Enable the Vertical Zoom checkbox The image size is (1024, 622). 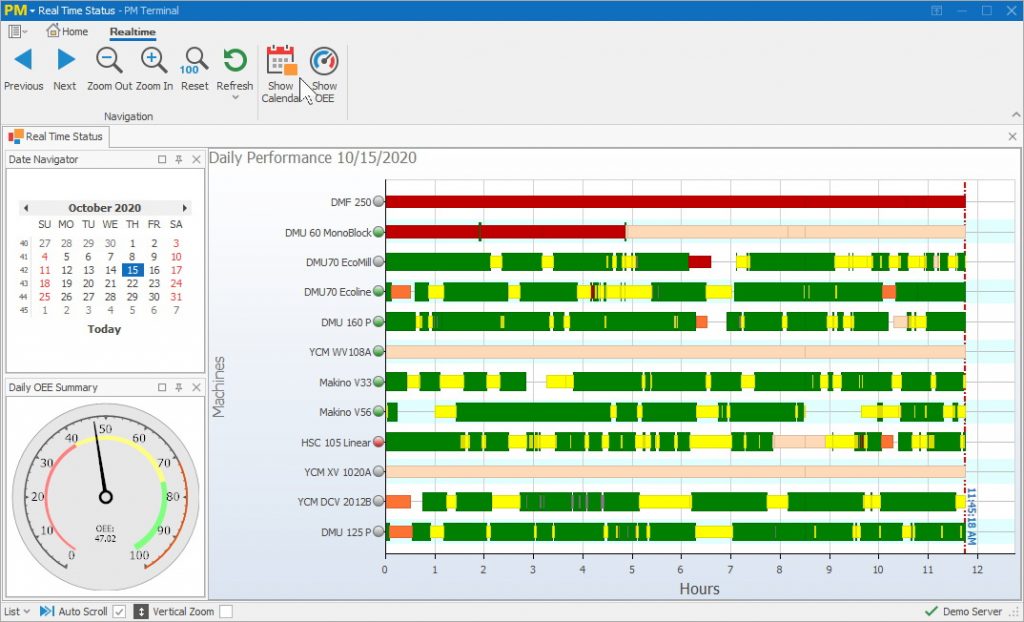pos(225,612)
